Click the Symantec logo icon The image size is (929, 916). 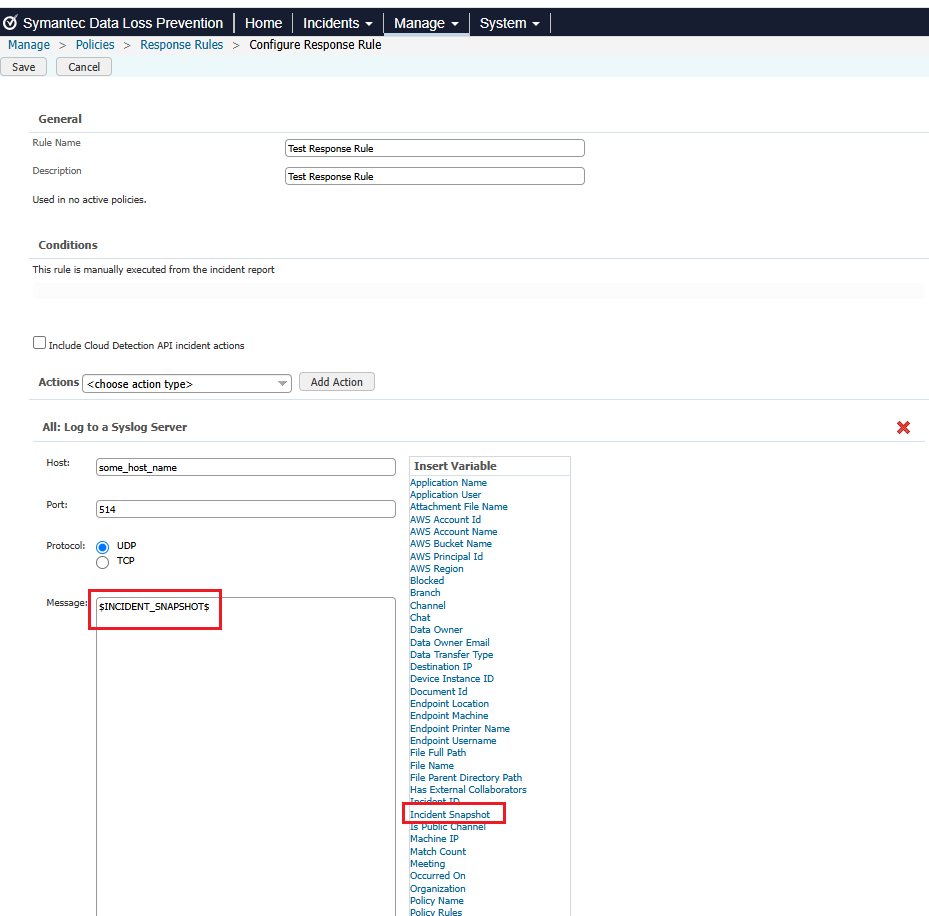pyautogui.click(x=11, y=23)
